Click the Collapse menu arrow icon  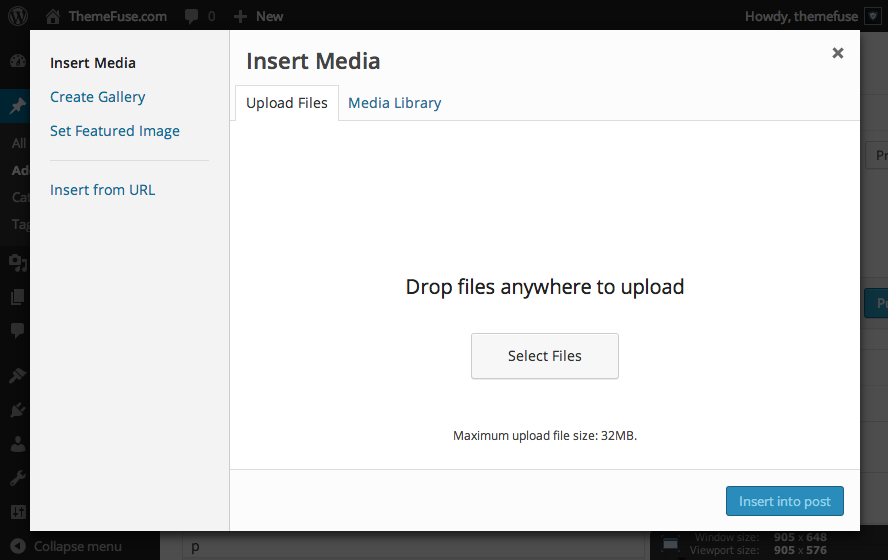18,546
